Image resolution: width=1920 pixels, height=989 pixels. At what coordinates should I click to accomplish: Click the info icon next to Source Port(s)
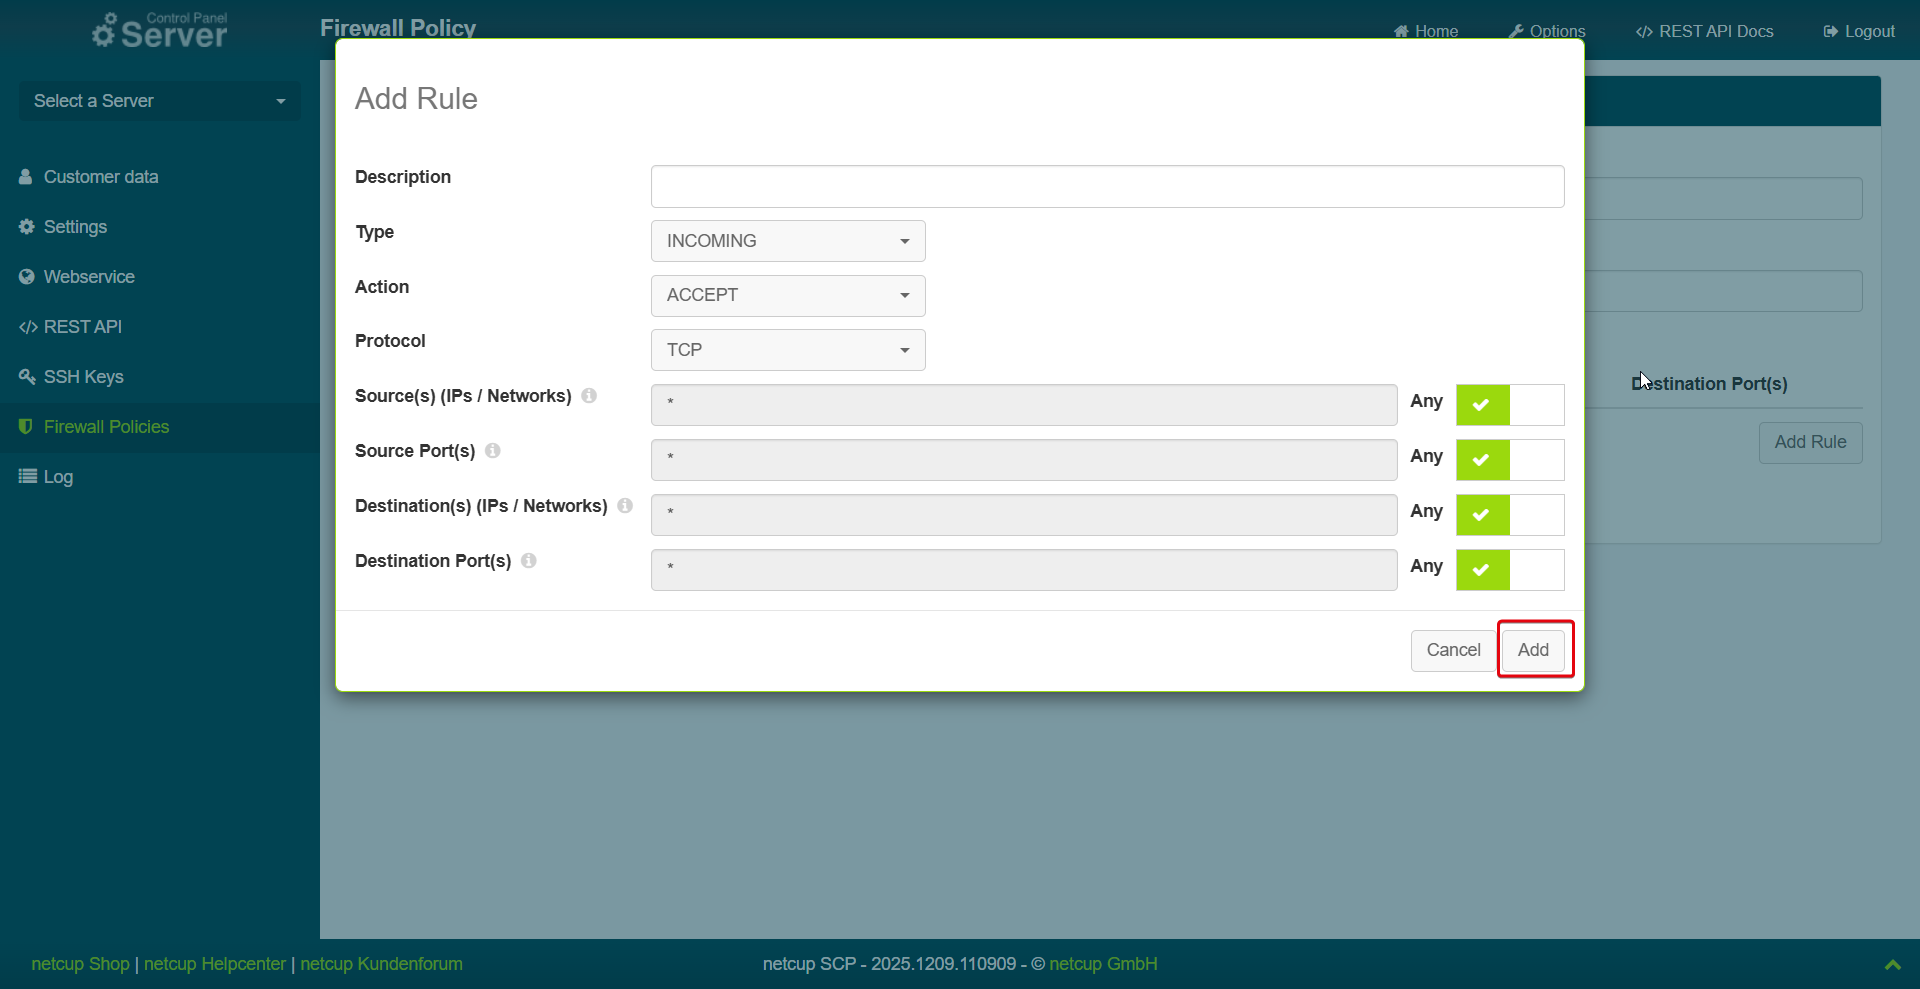point(493,451)
